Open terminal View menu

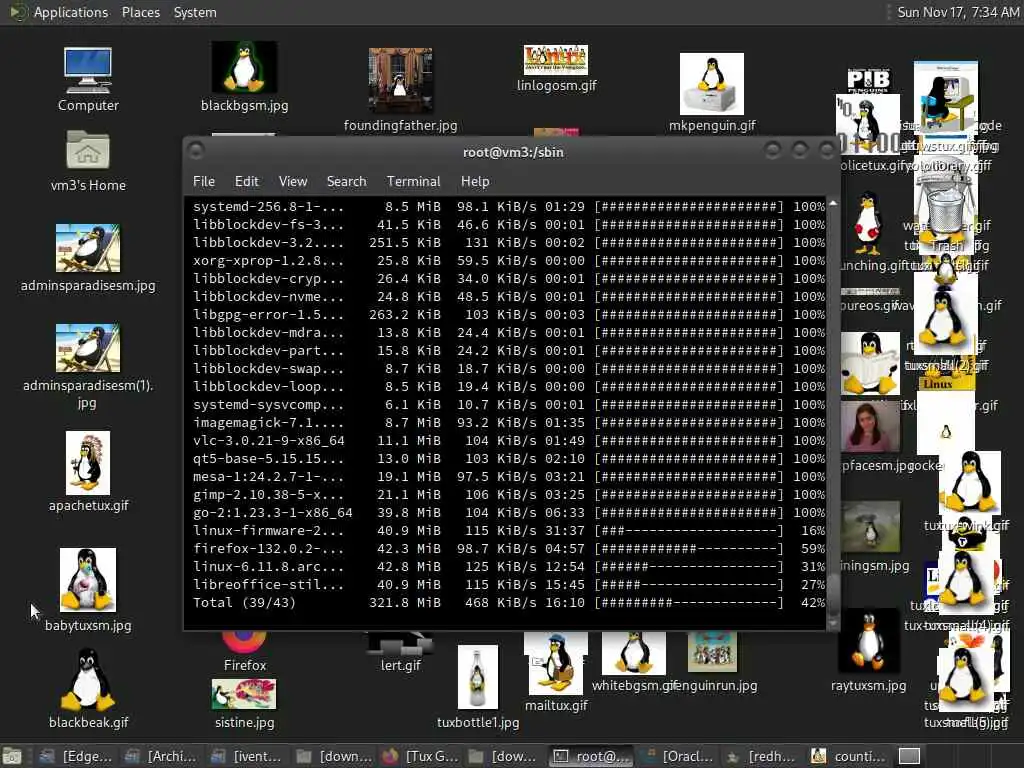[x=293, y=182]
